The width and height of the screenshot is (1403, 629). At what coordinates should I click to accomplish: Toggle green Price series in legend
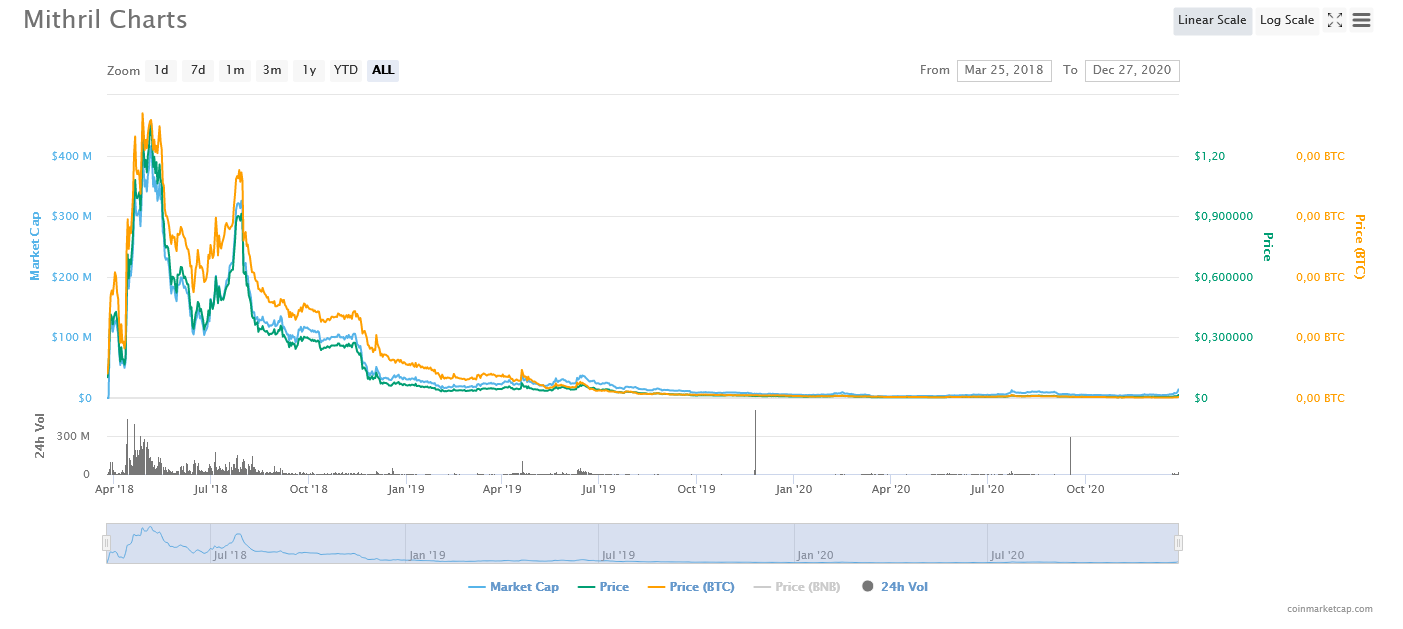604,587
